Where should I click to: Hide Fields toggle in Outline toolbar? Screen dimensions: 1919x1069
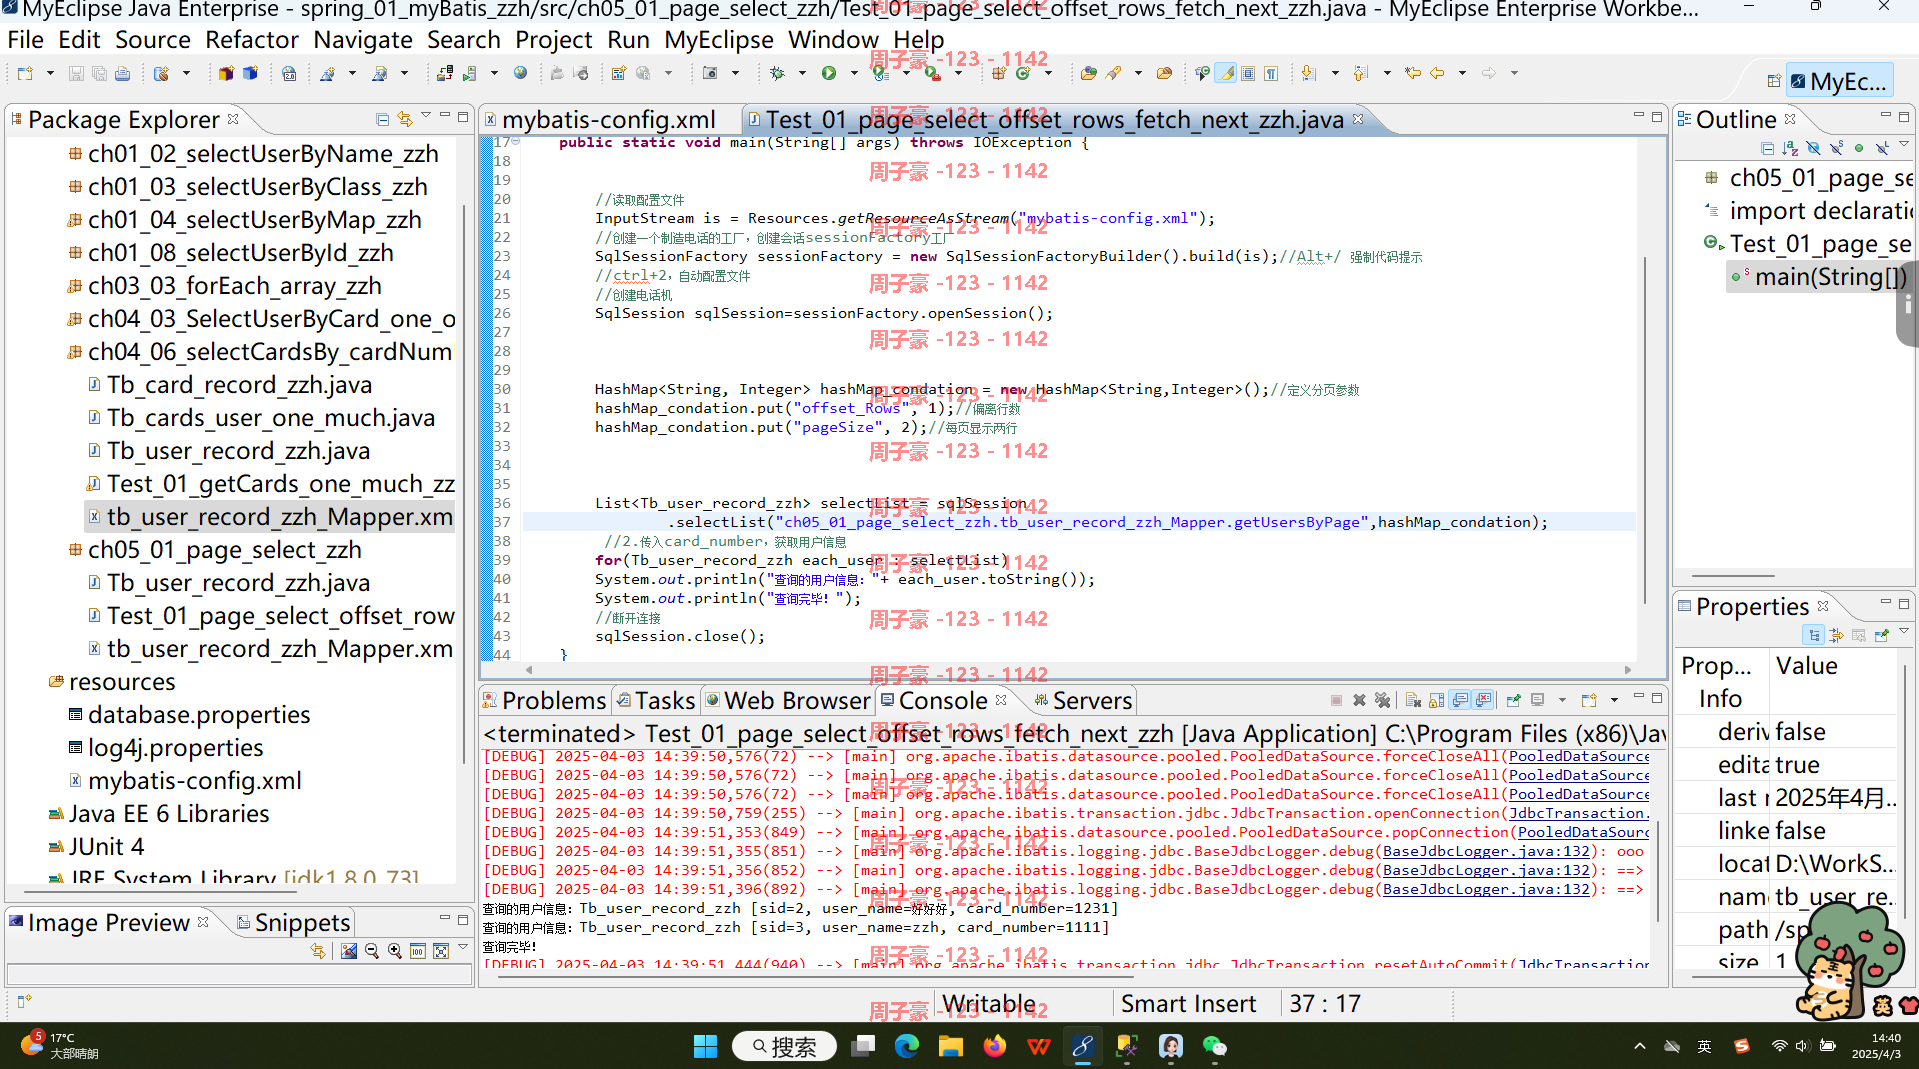[x=1813, y=148]
